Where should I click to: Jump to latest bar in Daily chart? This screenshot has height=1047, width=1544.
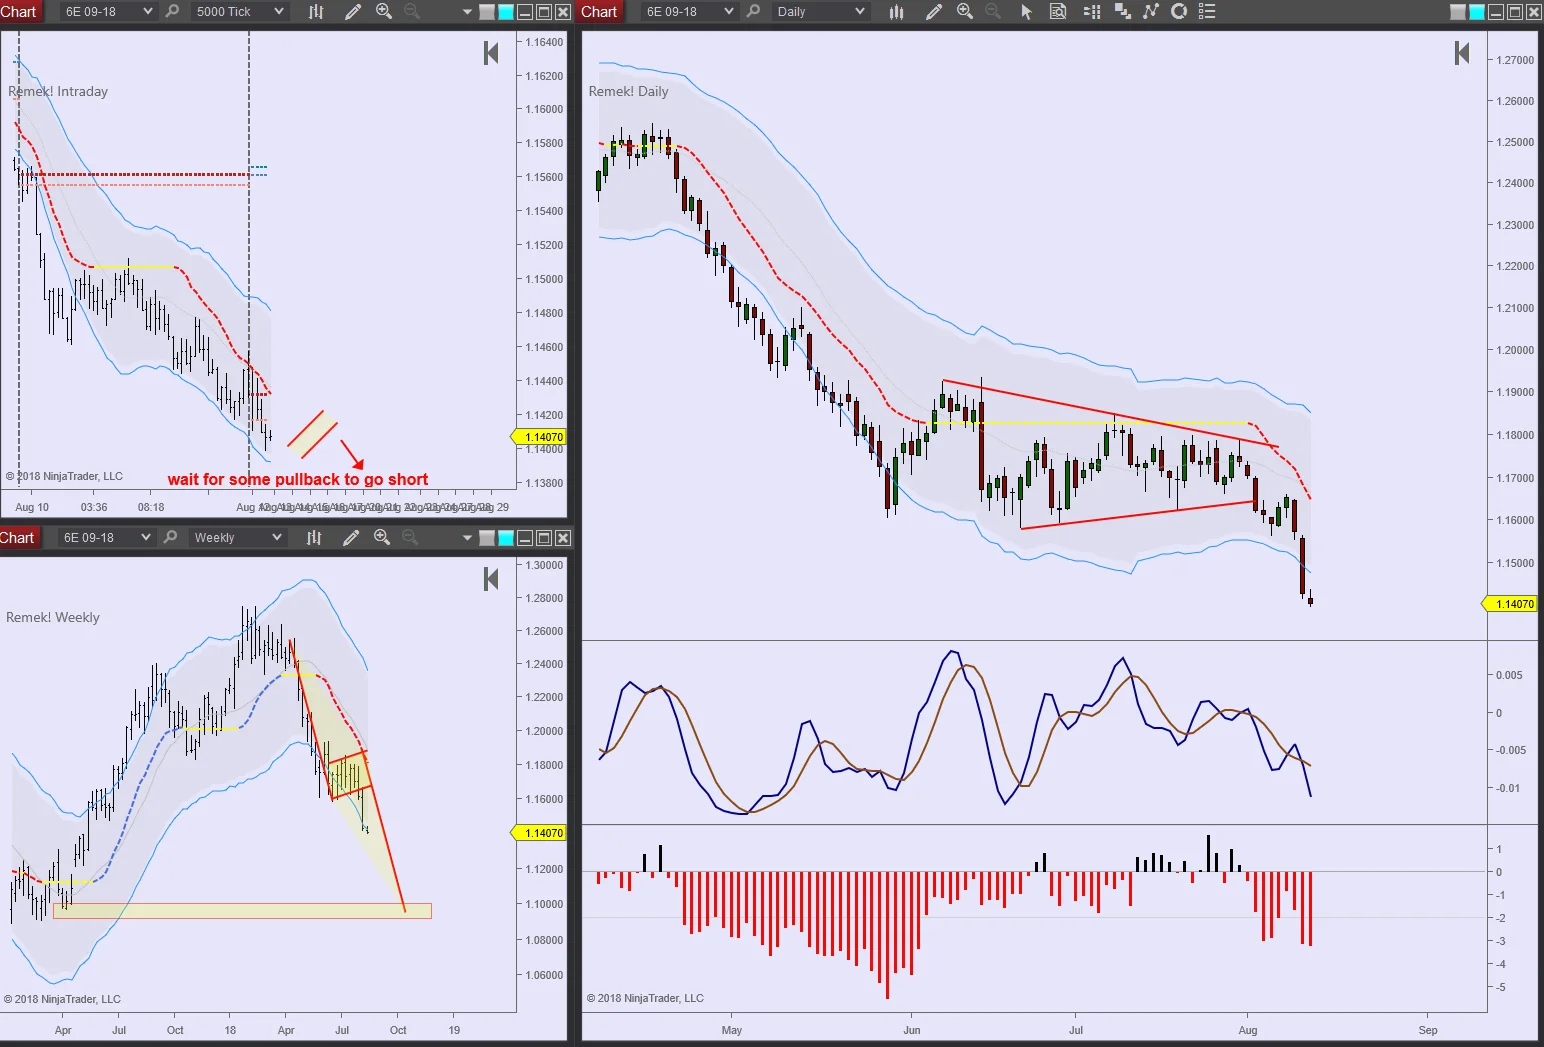[1462, 53]
